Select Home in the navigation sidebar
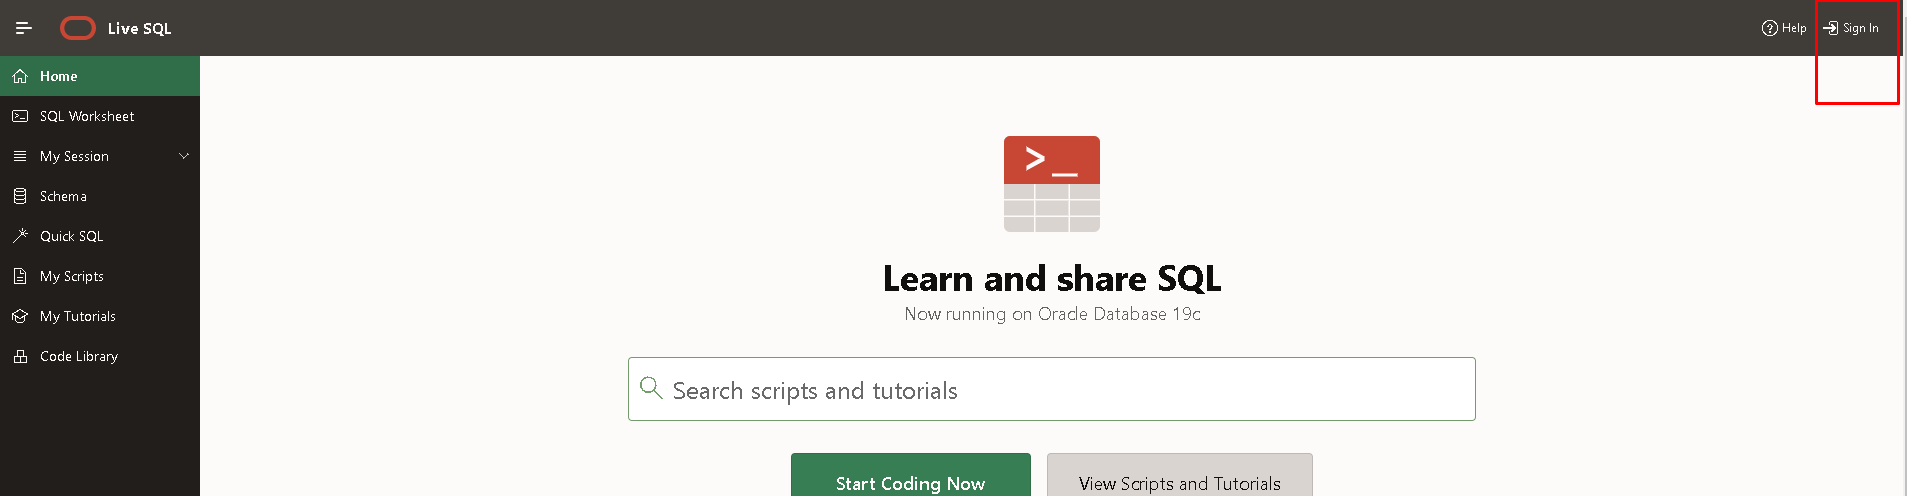Image resolution: width=1907 pixels, height=496 pixels. (x=100, y=76)
